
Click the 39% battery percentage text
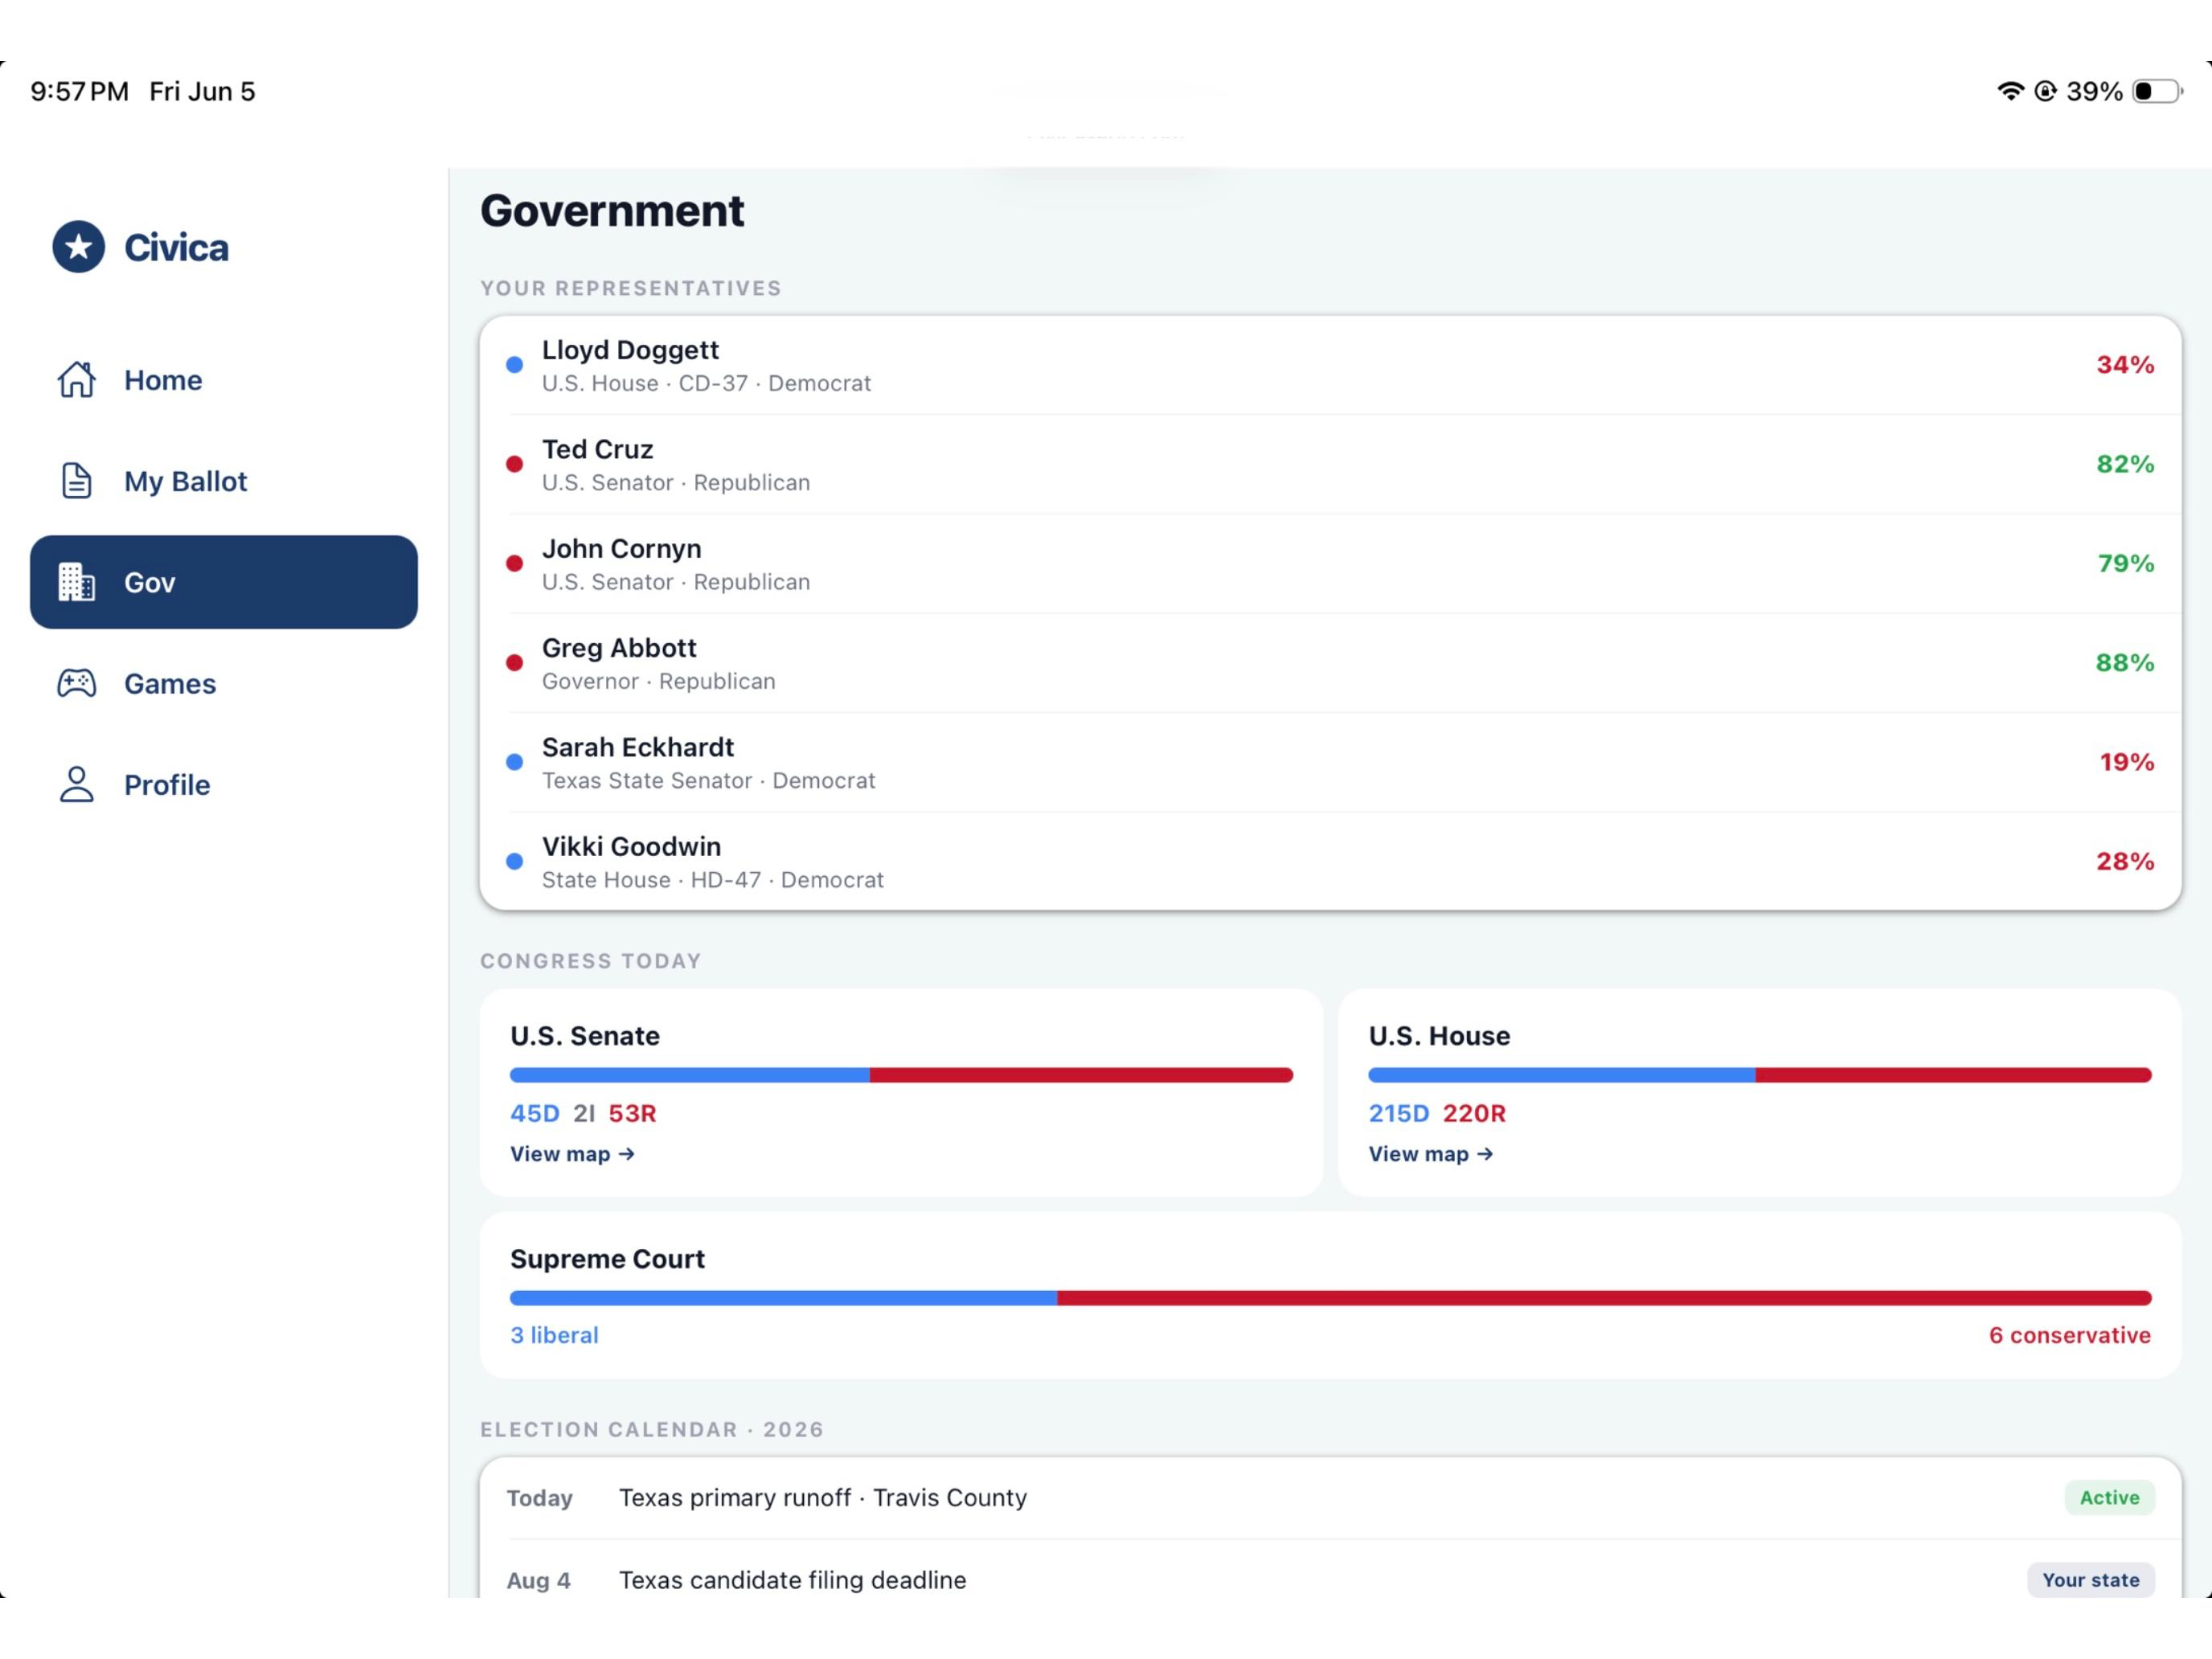[x=2094, y=91]
